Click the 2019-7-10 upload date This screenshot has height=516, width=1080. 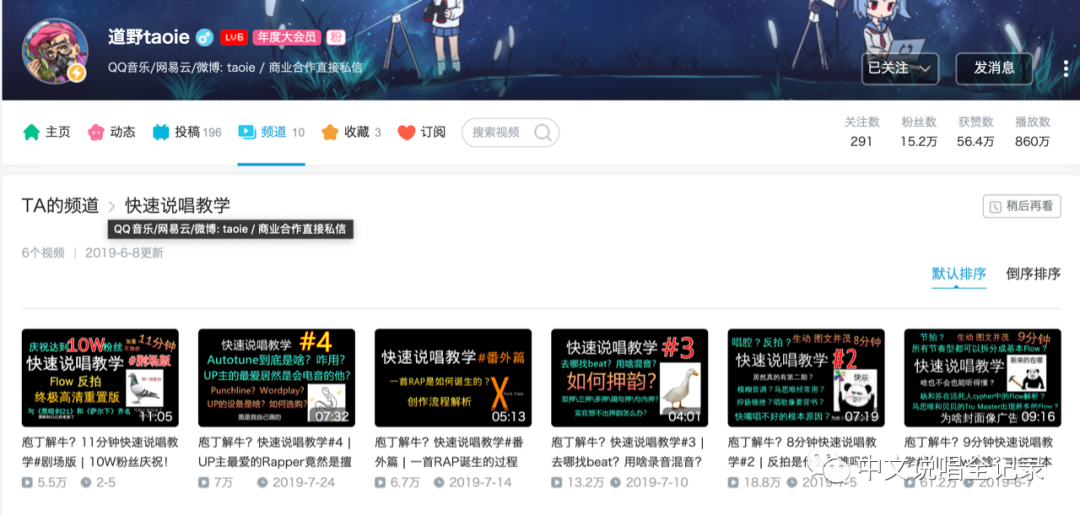tap(650, 482)
